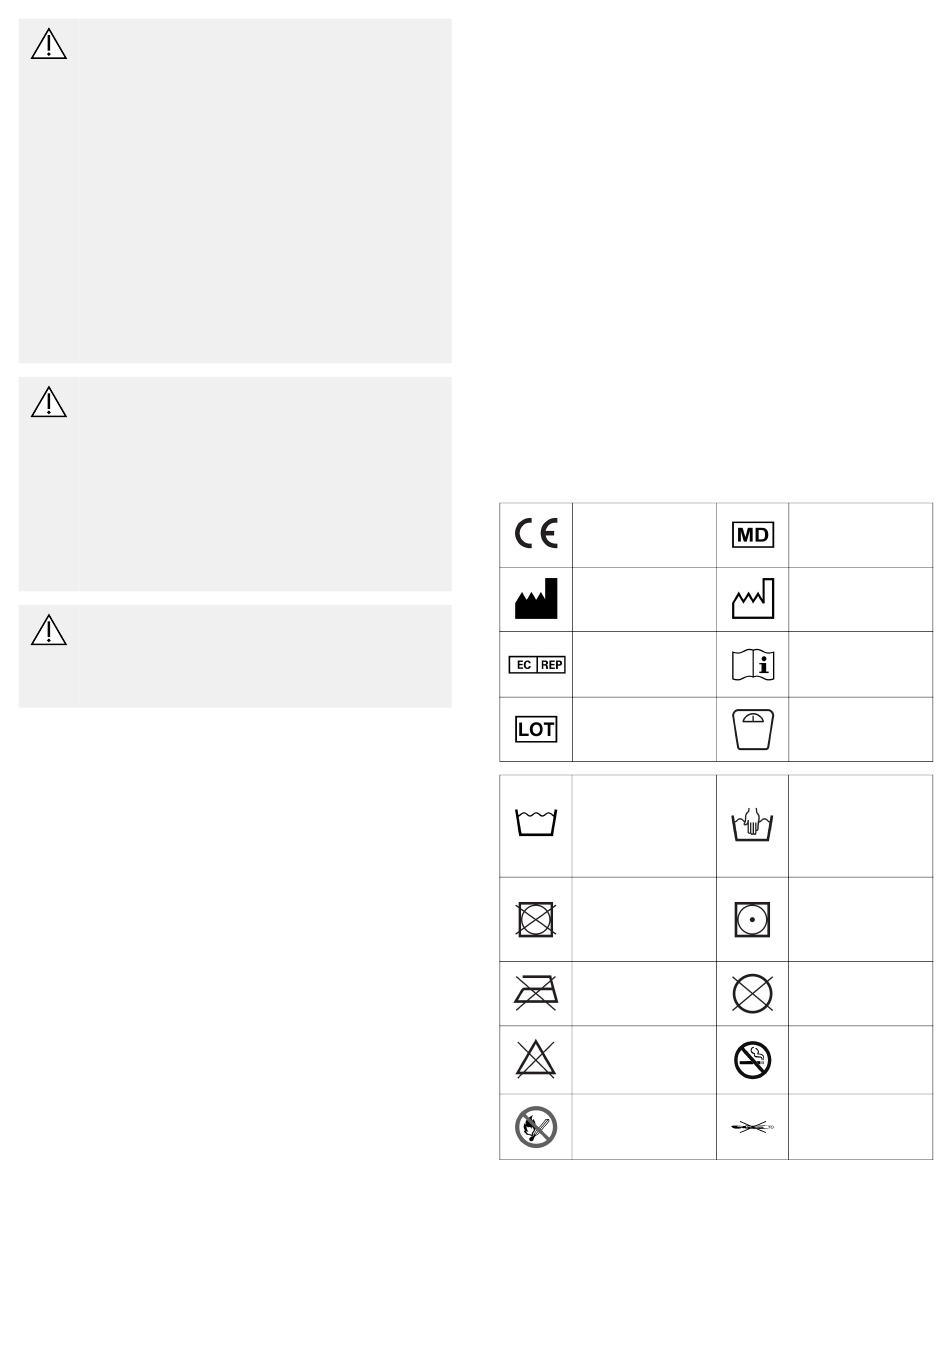Click the solid black manufacturer factory icon
The height and width of the screenshot is (1369, 950).
pos(536,599)
